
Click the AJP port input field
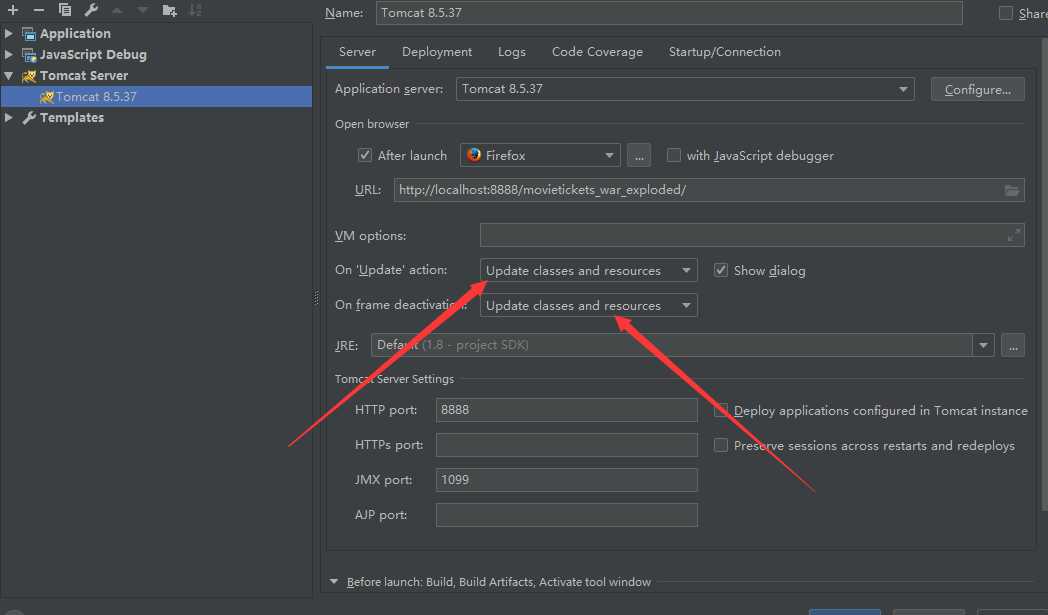pyautogui.click(x=567, y=515)
